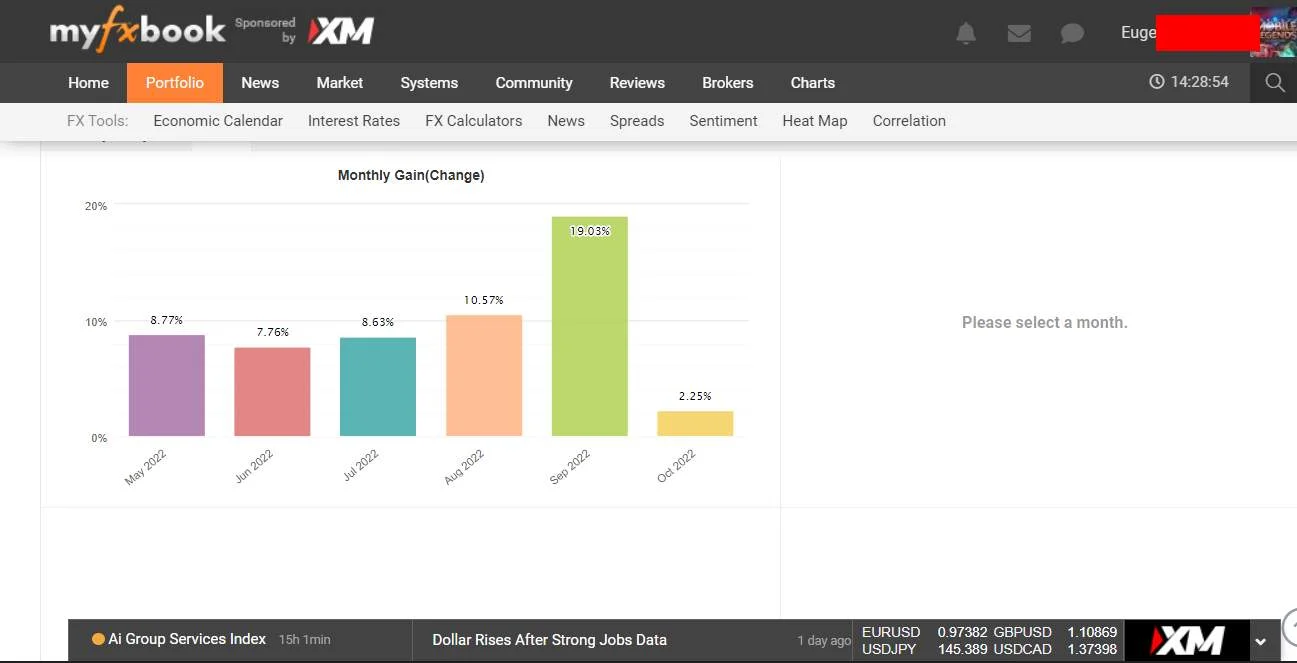
Task: Open the Community menu item
Action: coord(534,83)
